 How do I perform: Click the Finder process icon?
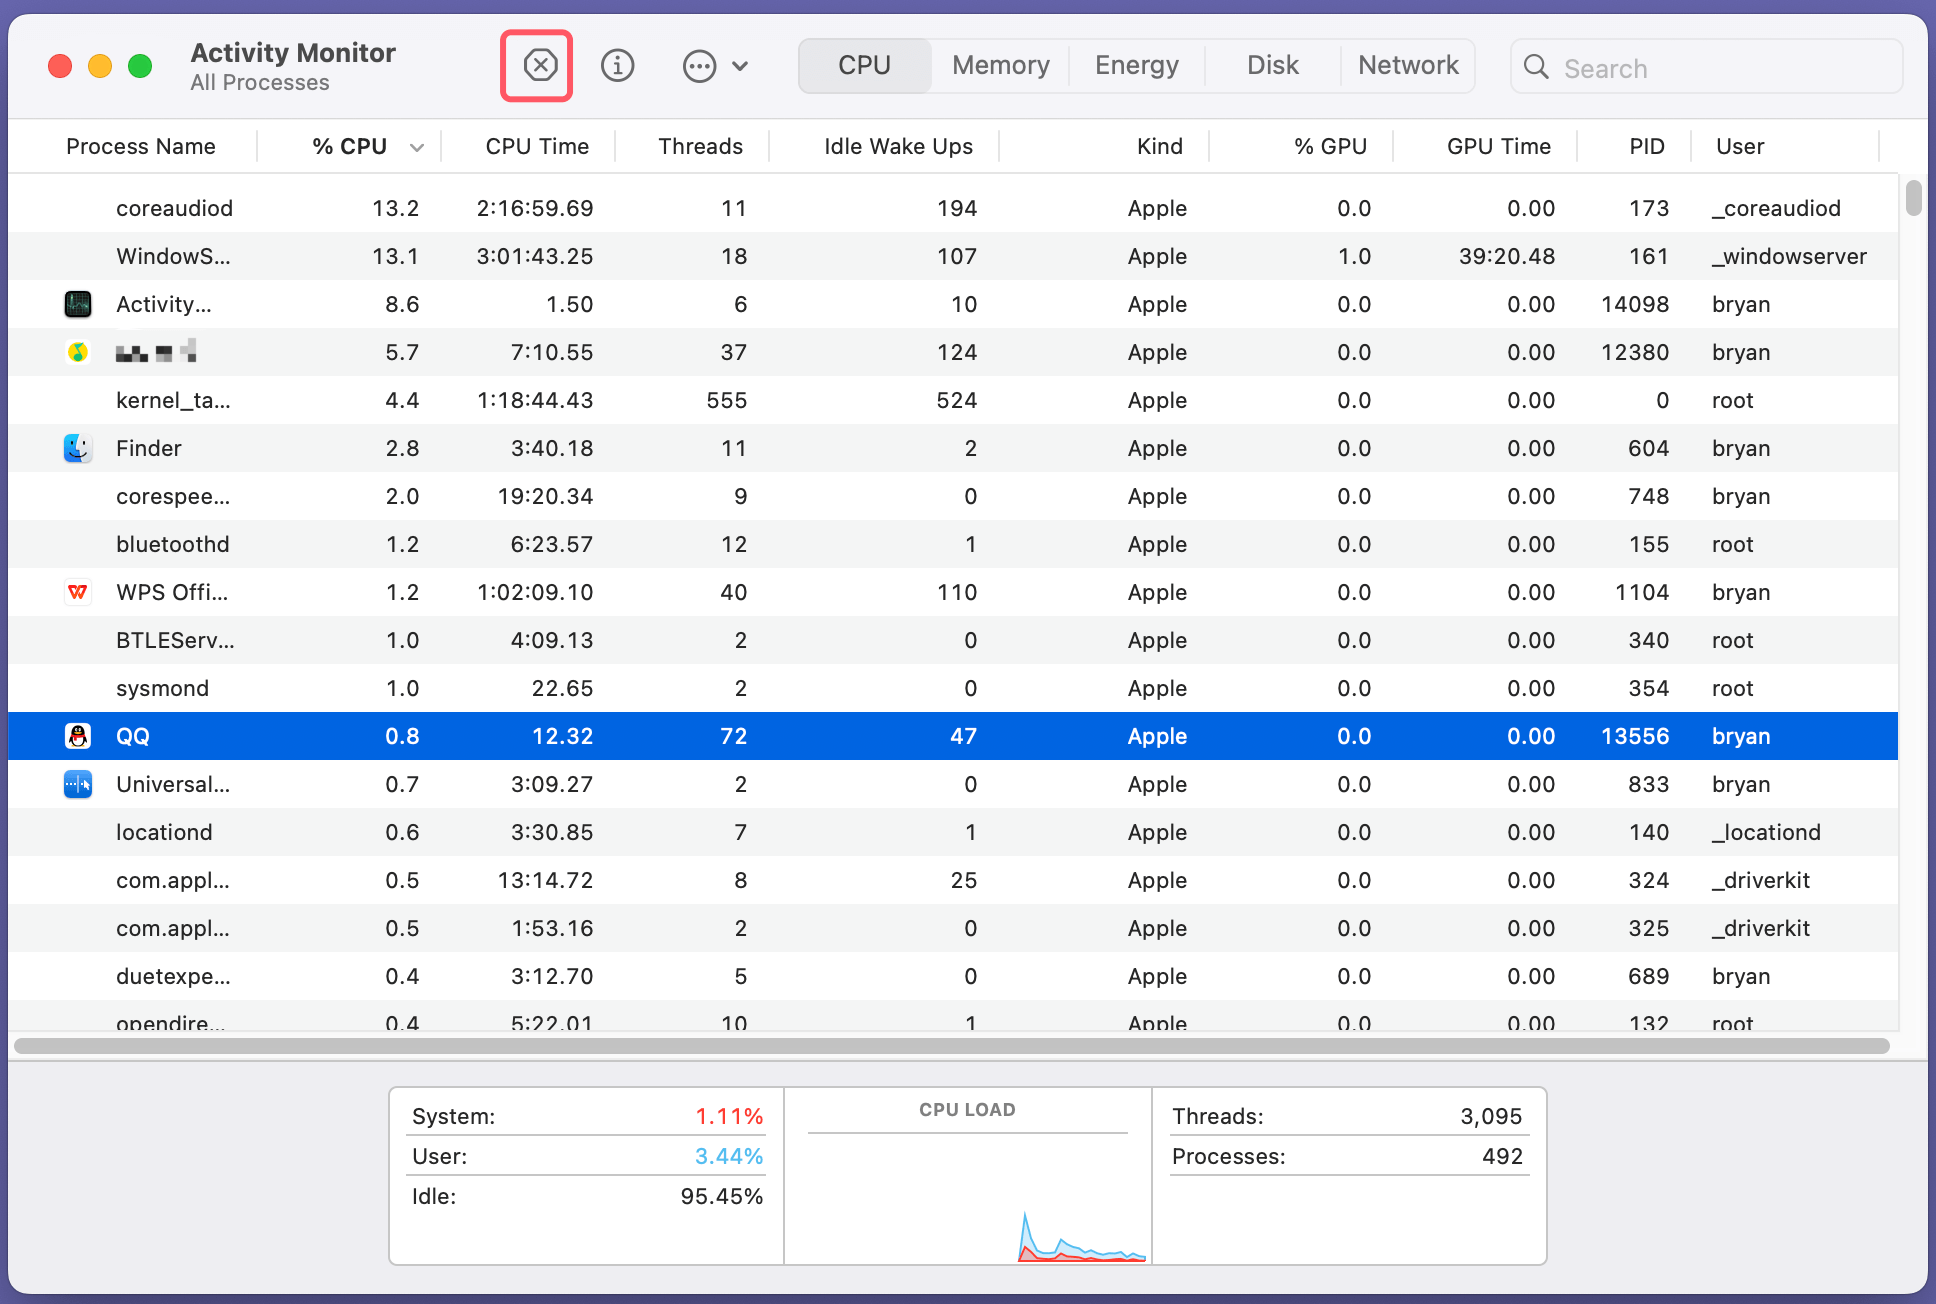click(77, 448)
